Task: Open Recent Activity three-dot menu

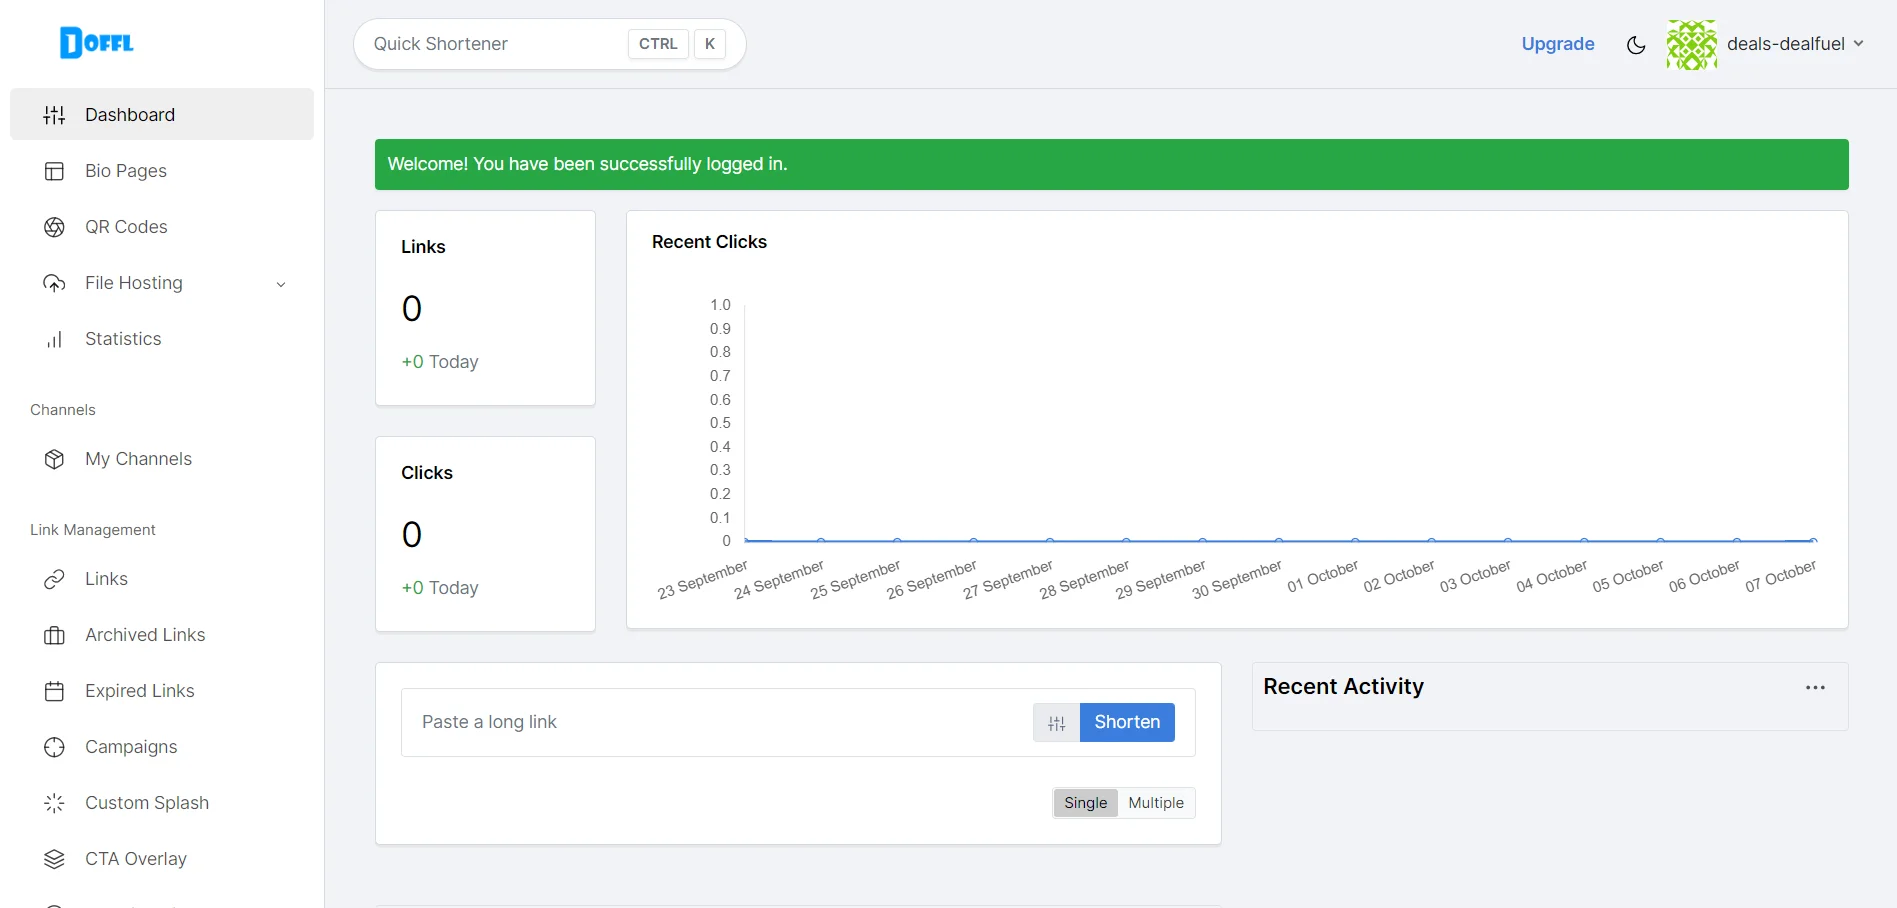Action: tap(1815, 688)
